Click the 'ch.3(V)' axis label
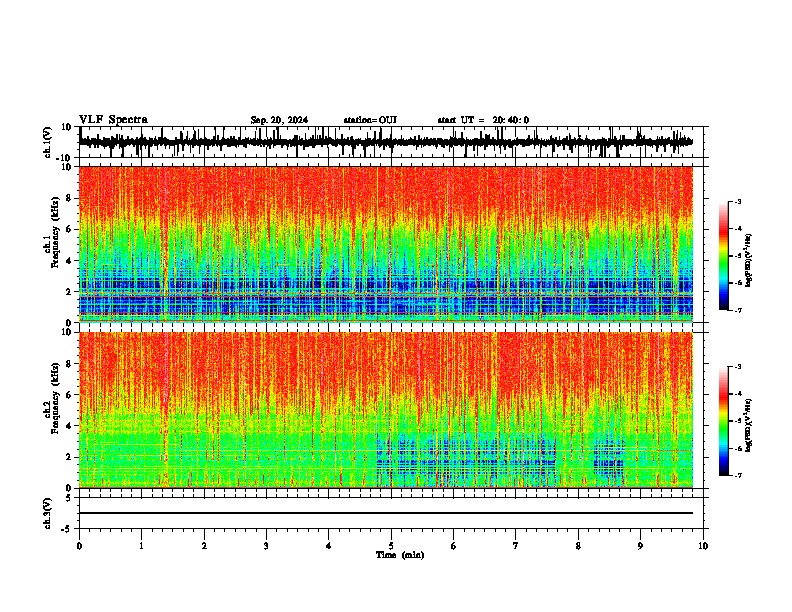This screenshot has height=612, width=792. [x=48, y=513]
